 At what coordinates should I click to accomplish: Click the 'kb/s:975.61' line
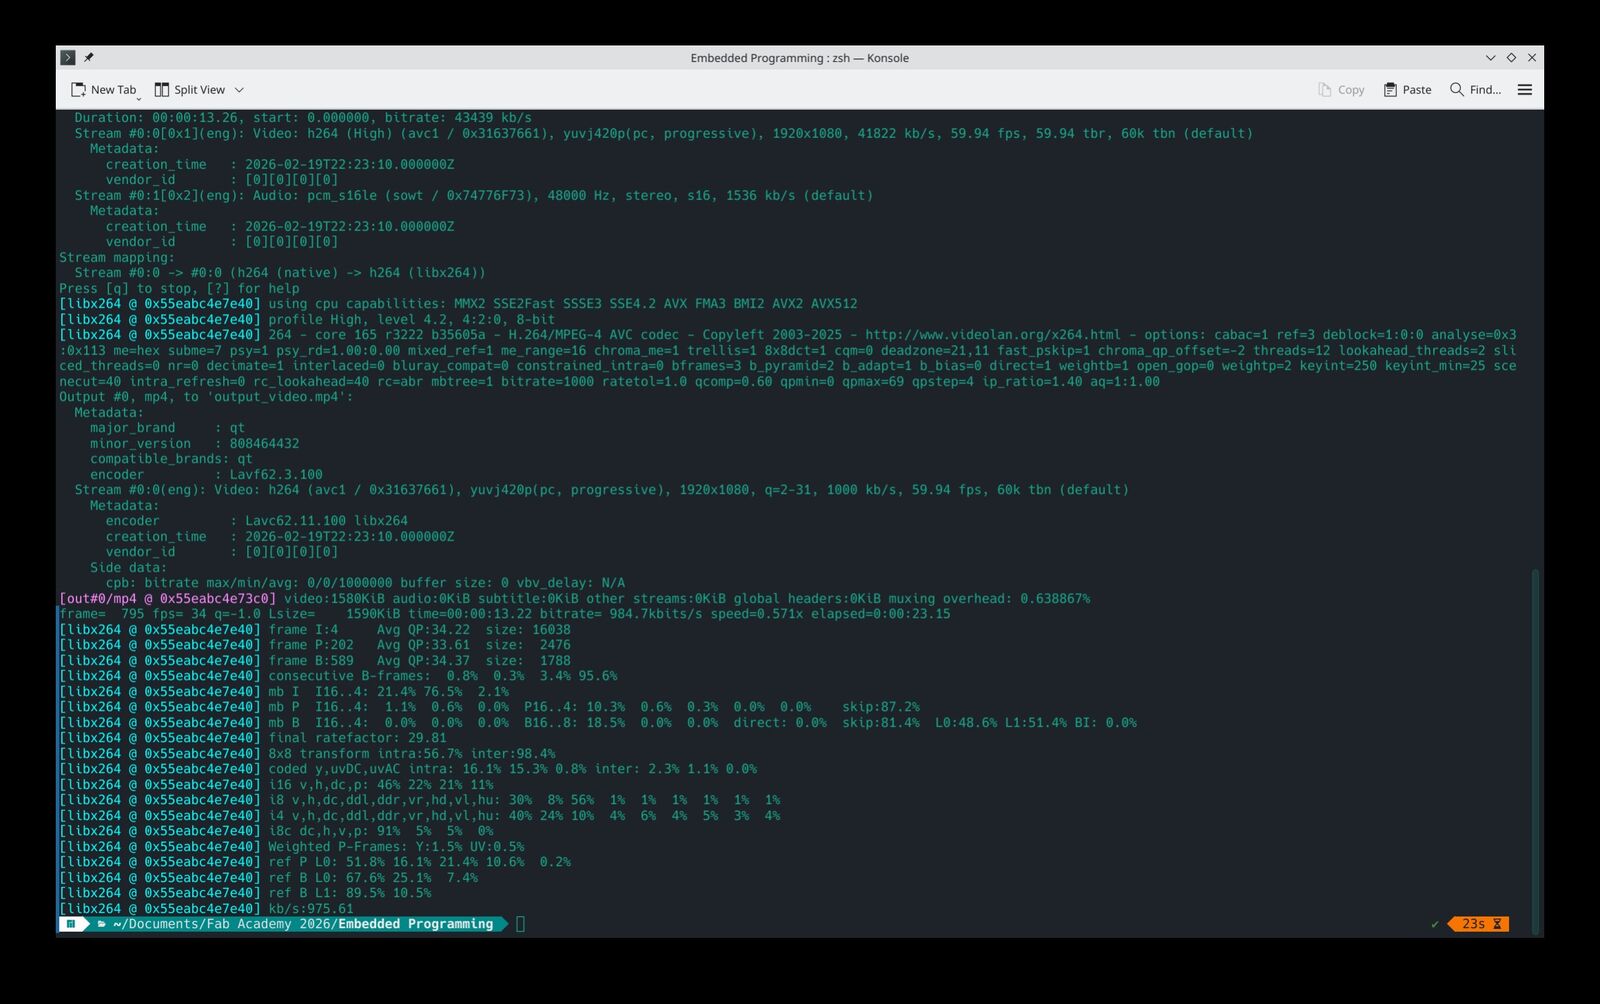pos(206,909)
